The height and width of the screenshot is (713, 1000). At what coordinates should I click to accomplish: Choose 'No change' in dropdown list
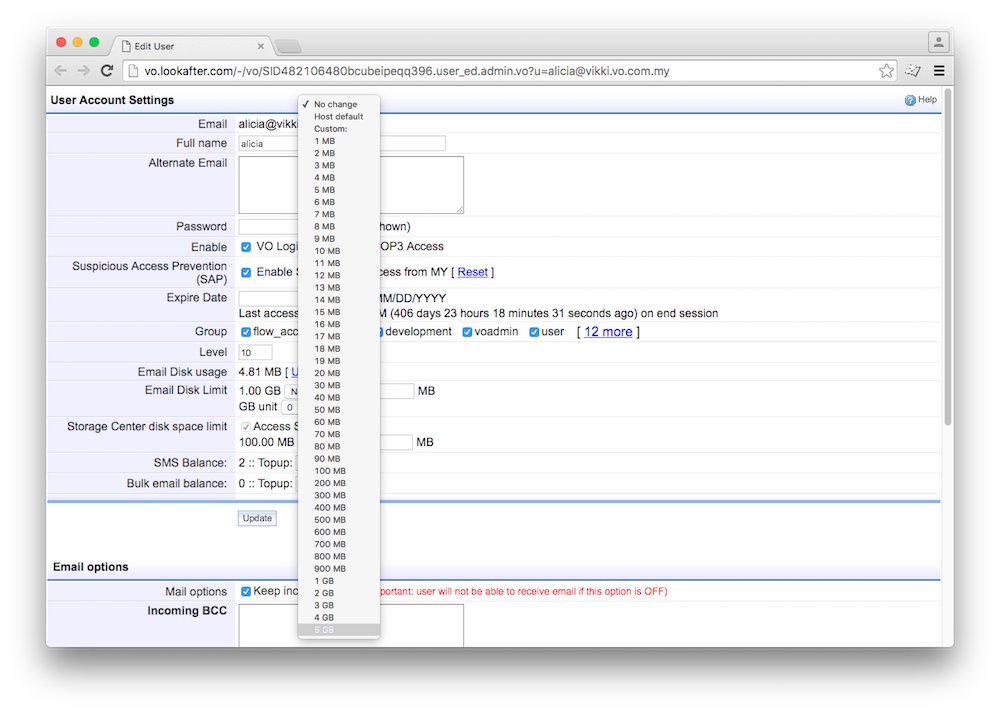click(x=339, y=104)
